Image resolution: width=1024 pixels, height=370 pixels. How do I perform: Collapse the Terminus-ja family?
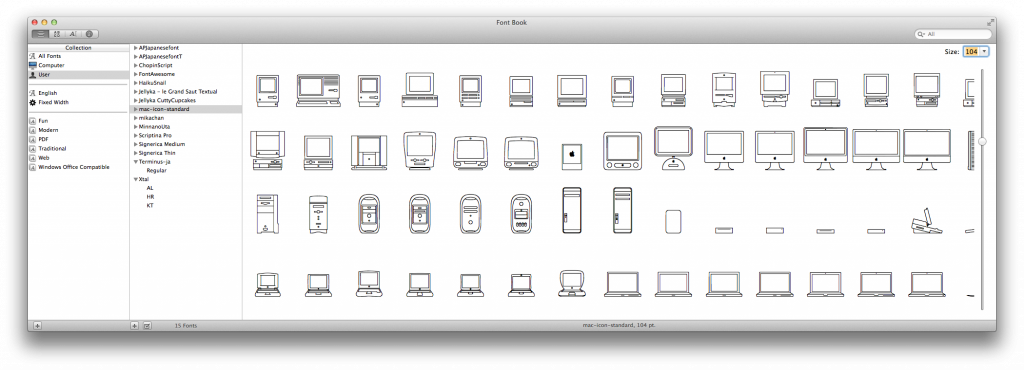(136, 162)
